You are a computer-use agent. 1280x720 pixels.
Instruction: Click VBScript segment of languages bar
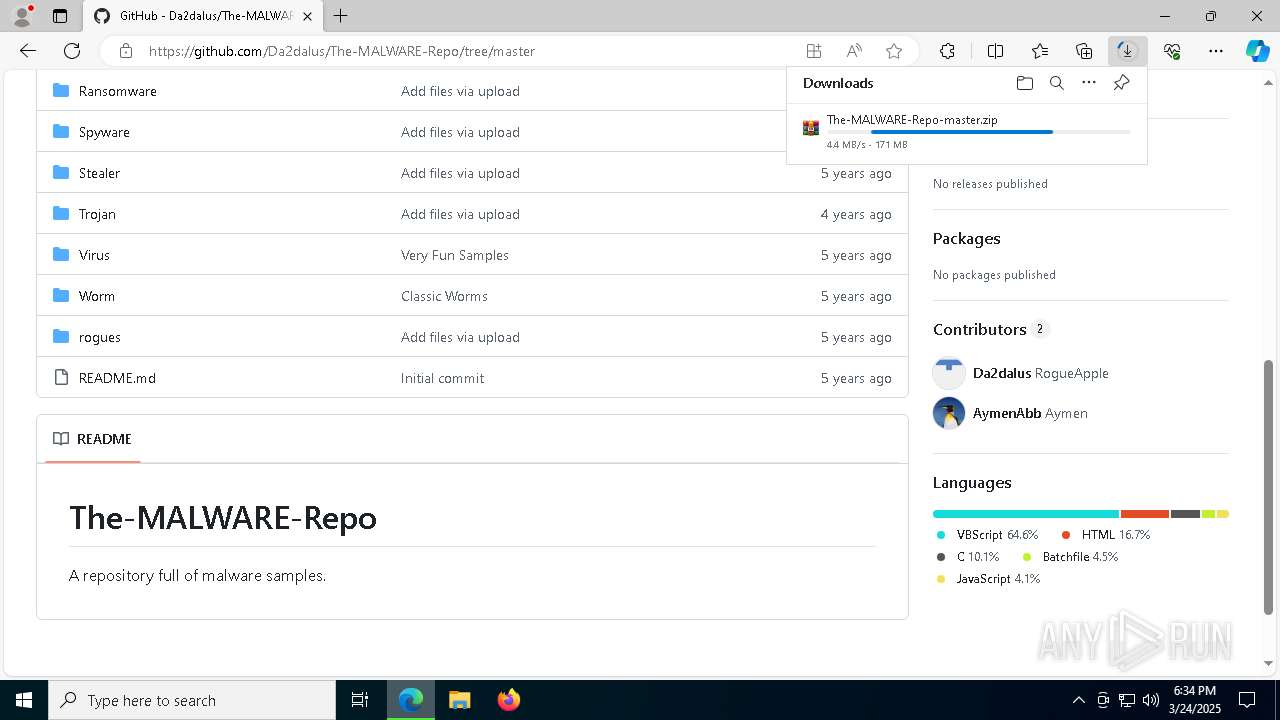(1026, 514)
